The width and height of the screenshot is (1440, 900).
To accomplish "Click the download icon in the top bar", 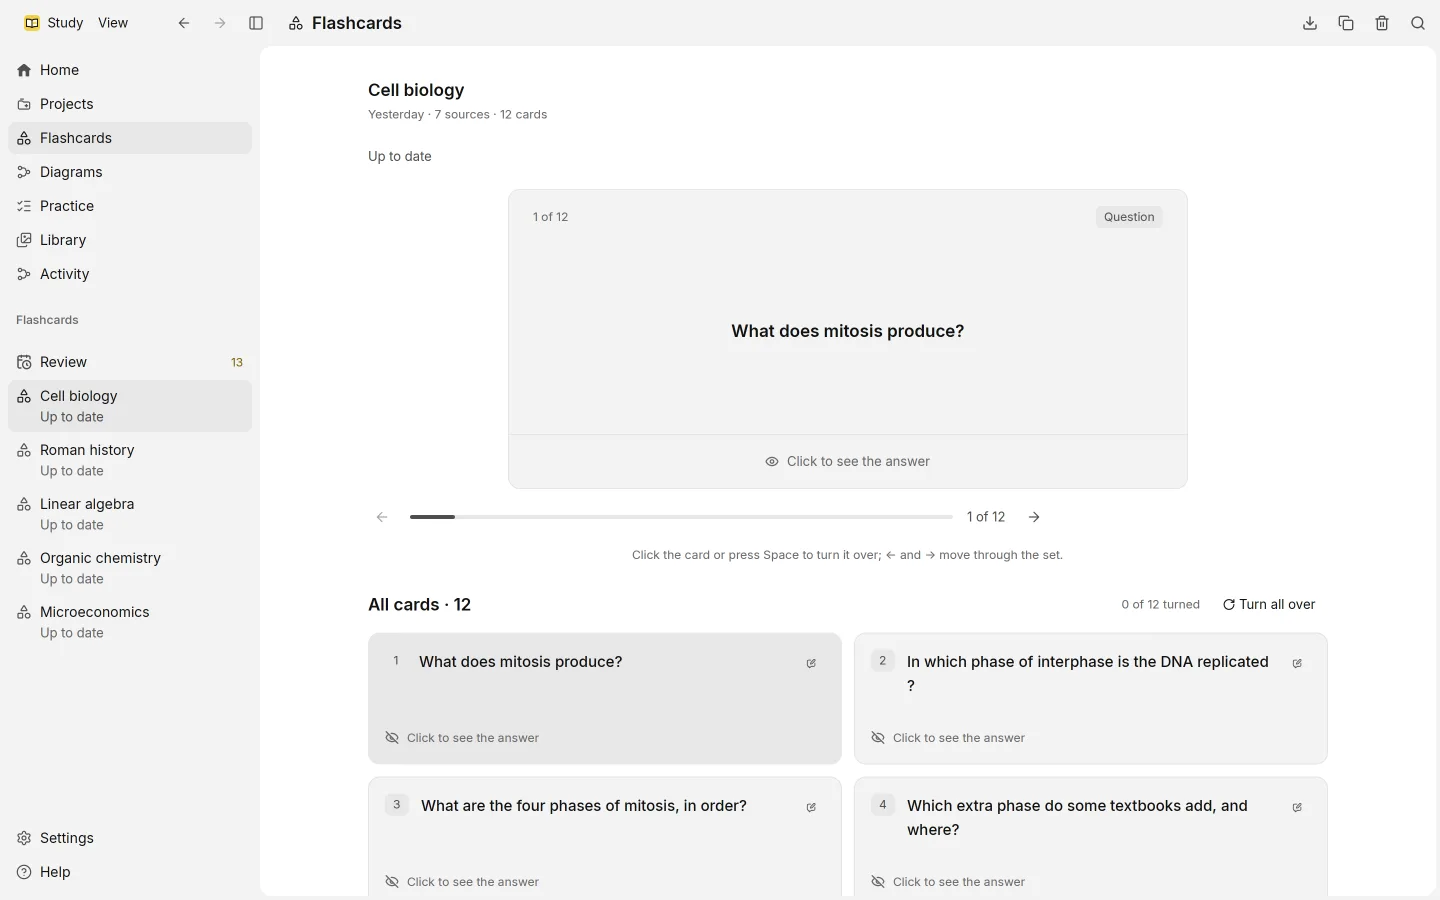I will [x=1310, y=23].
